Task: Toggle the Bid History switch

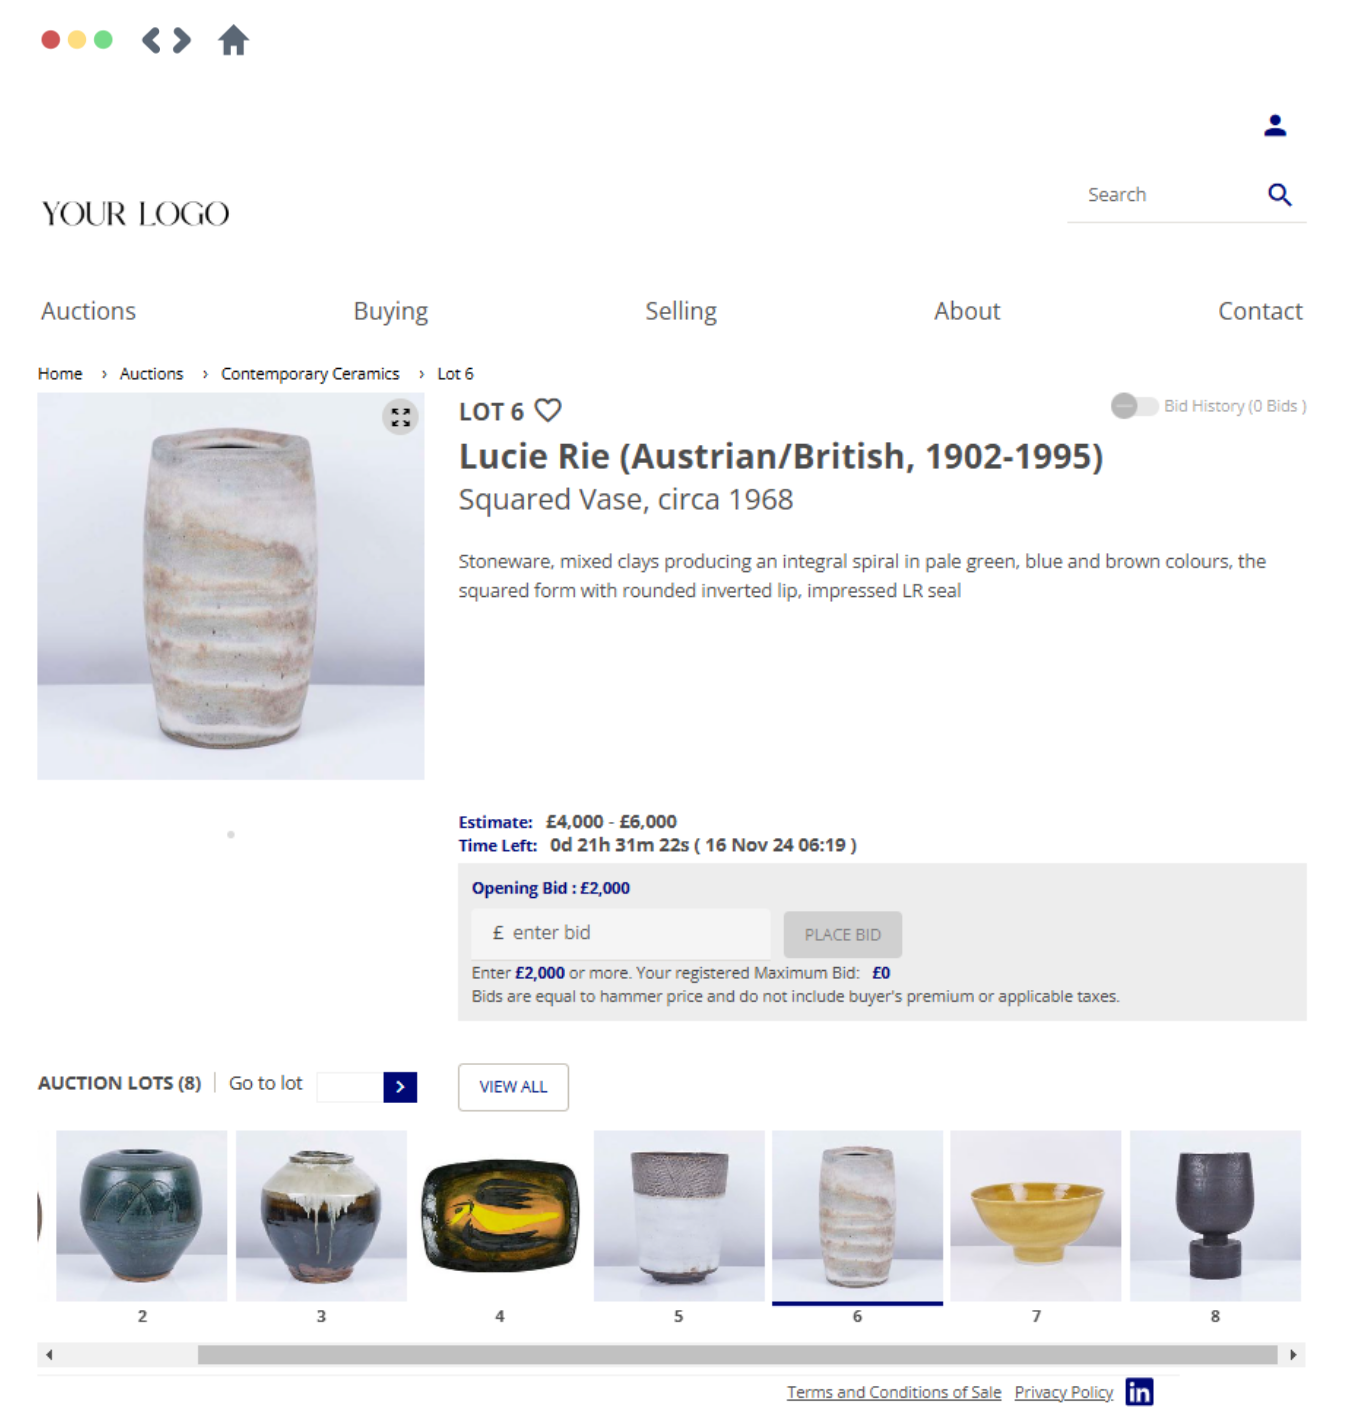Action: 1134,406
